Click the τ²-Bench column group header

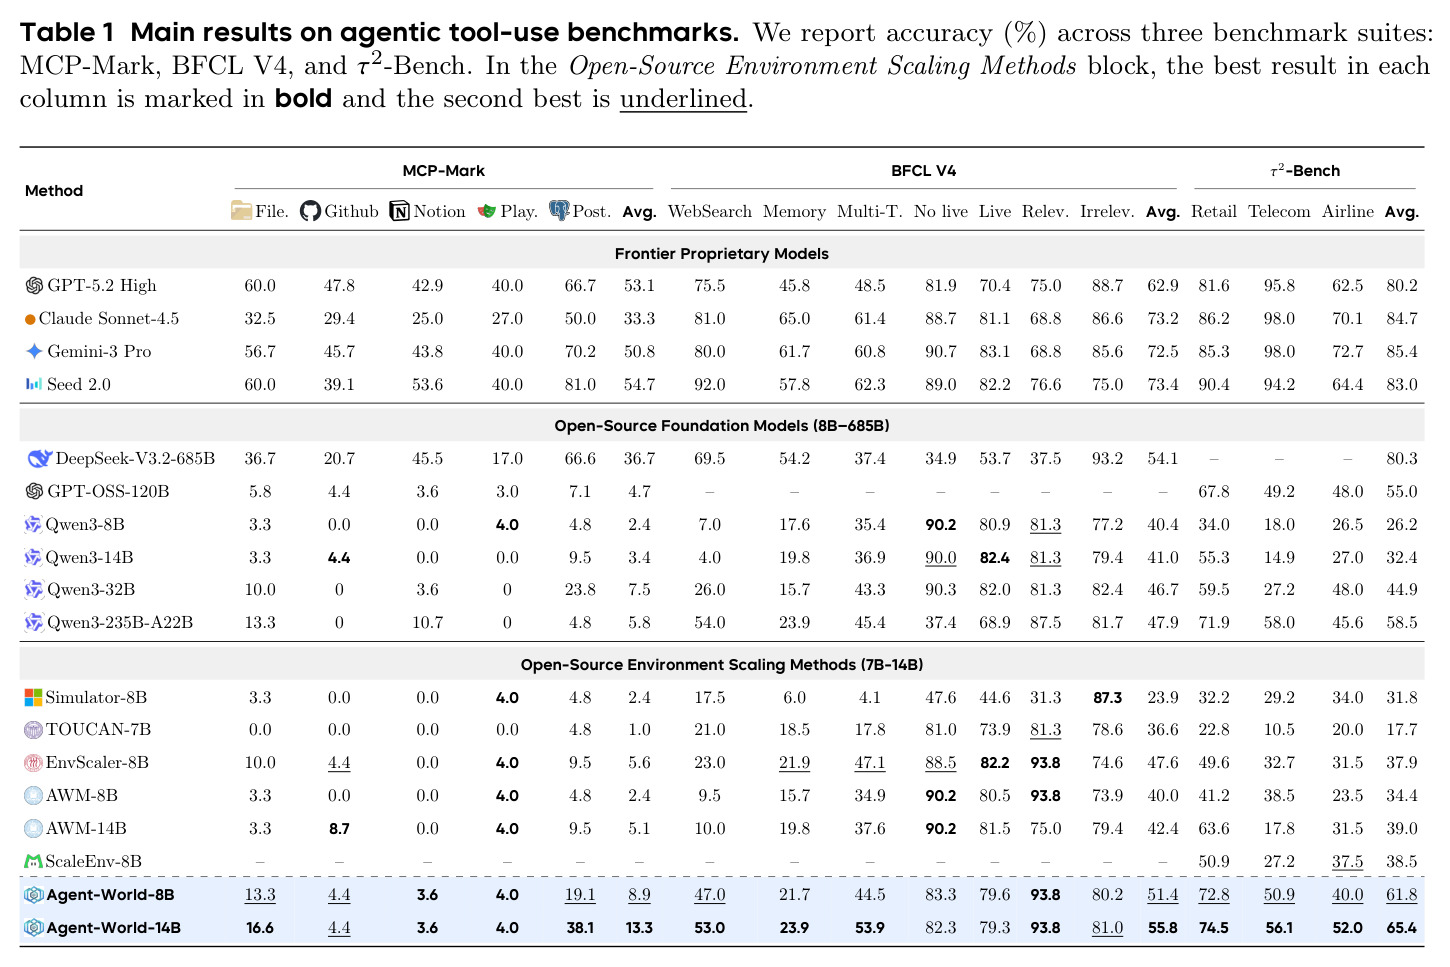pyautogui.click(x=1305, y=171)
